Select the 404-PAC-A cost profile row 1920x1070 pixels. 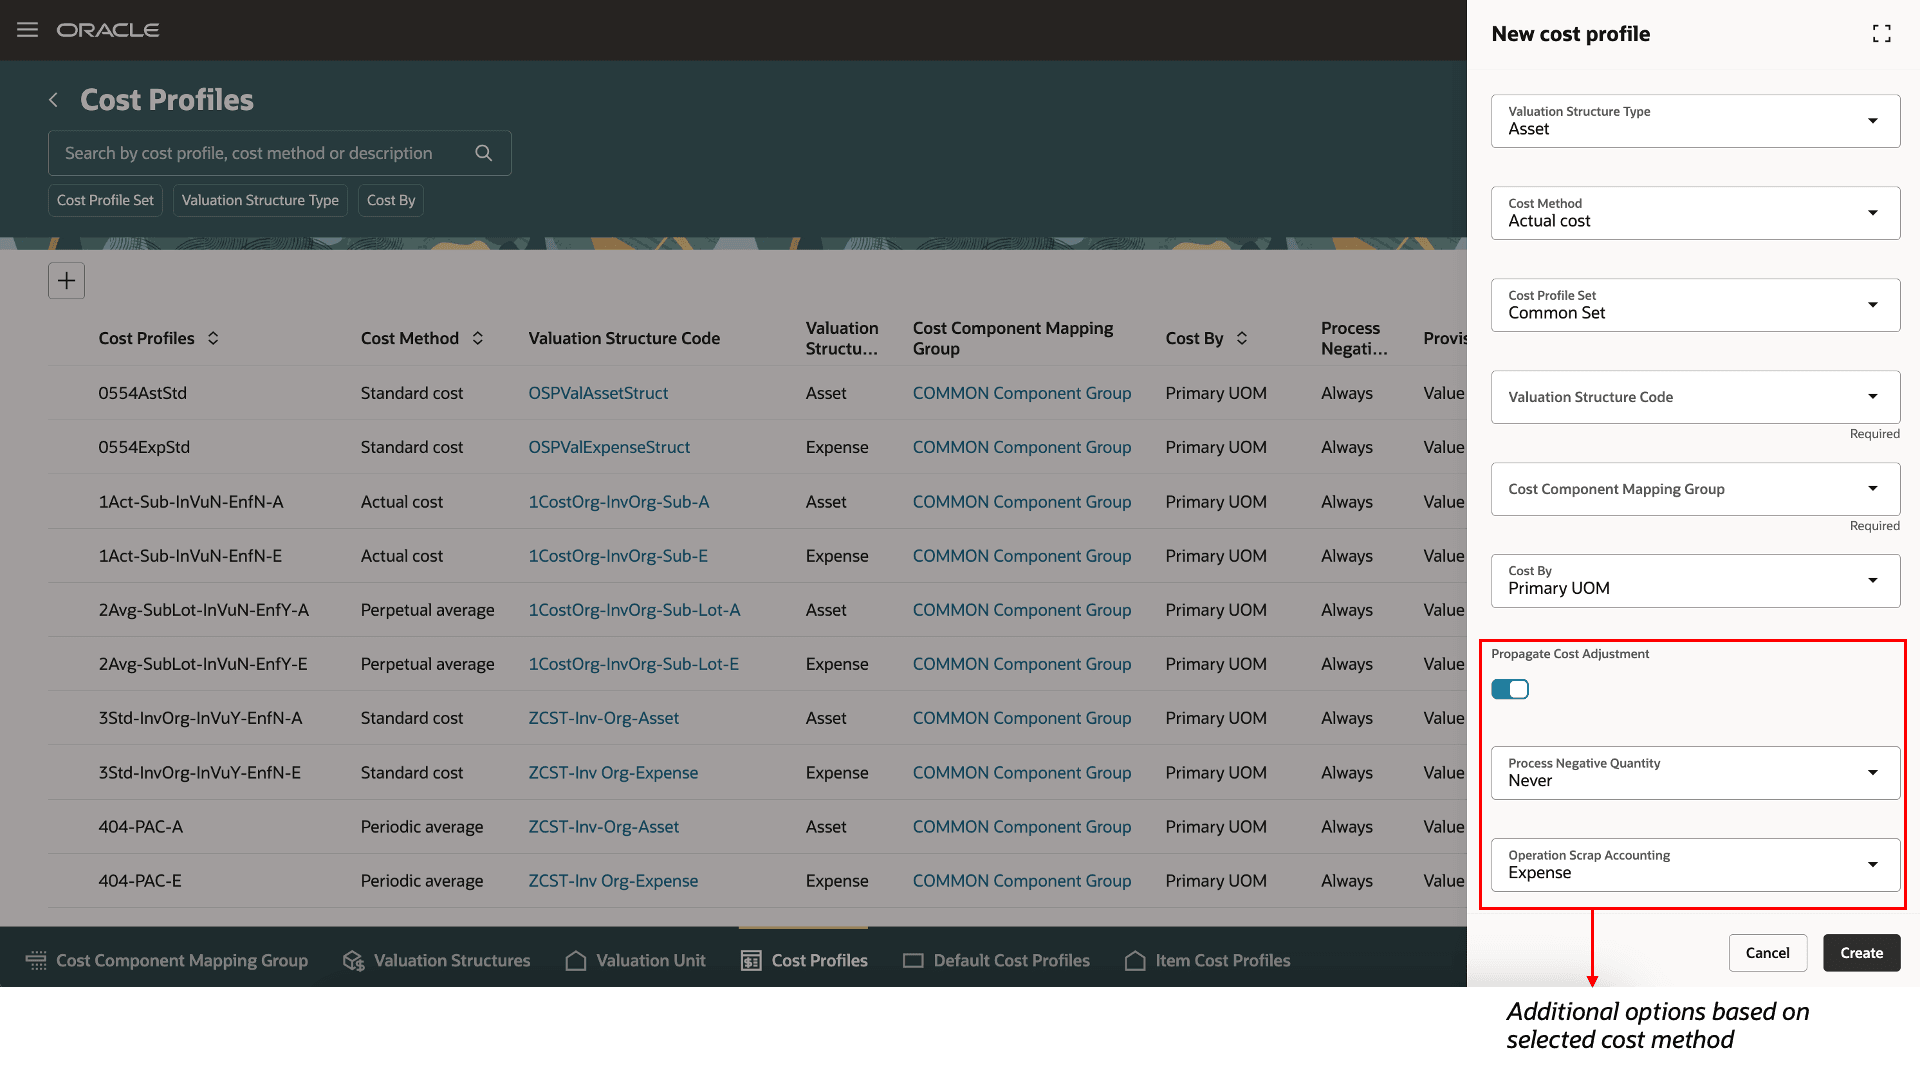[x=757, y=827]
